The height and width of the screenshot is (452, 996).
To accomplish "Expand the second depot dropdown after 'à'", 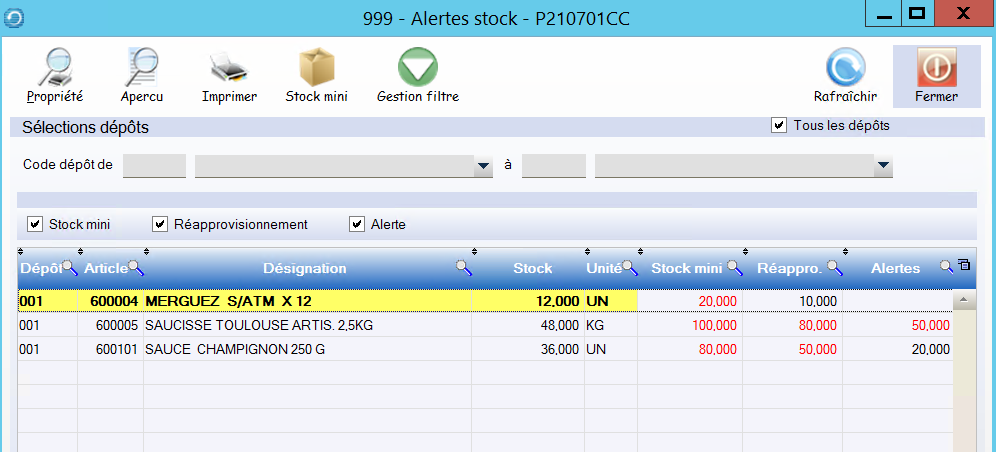I will pyautogui.click(x=883, y=166).
